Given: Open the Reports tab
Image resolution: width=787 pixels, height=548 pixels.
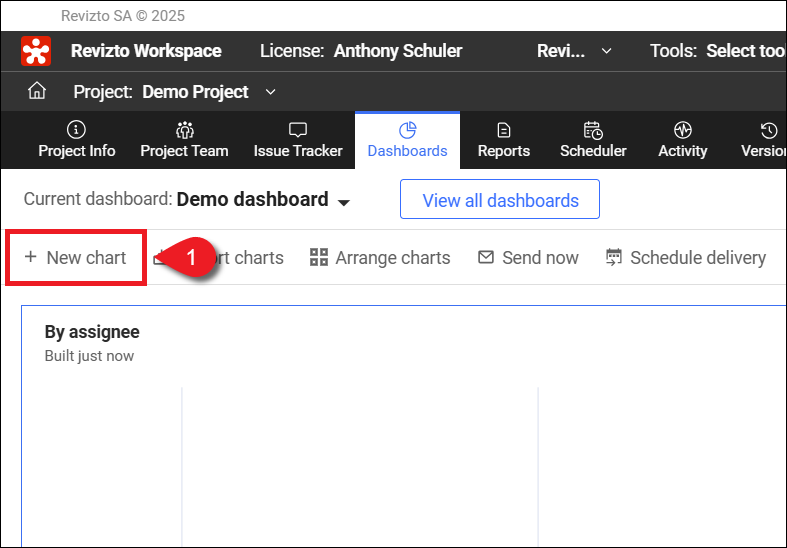Looking at the screenshot, I should pos(504,140).
